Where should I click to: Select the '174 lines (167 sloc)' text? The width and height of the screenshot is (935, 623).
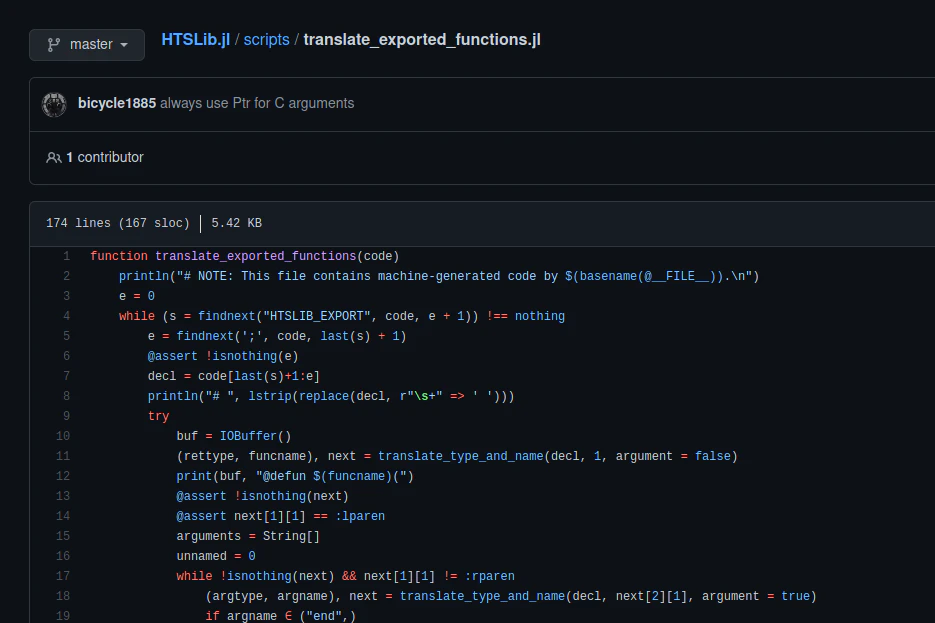117,223
